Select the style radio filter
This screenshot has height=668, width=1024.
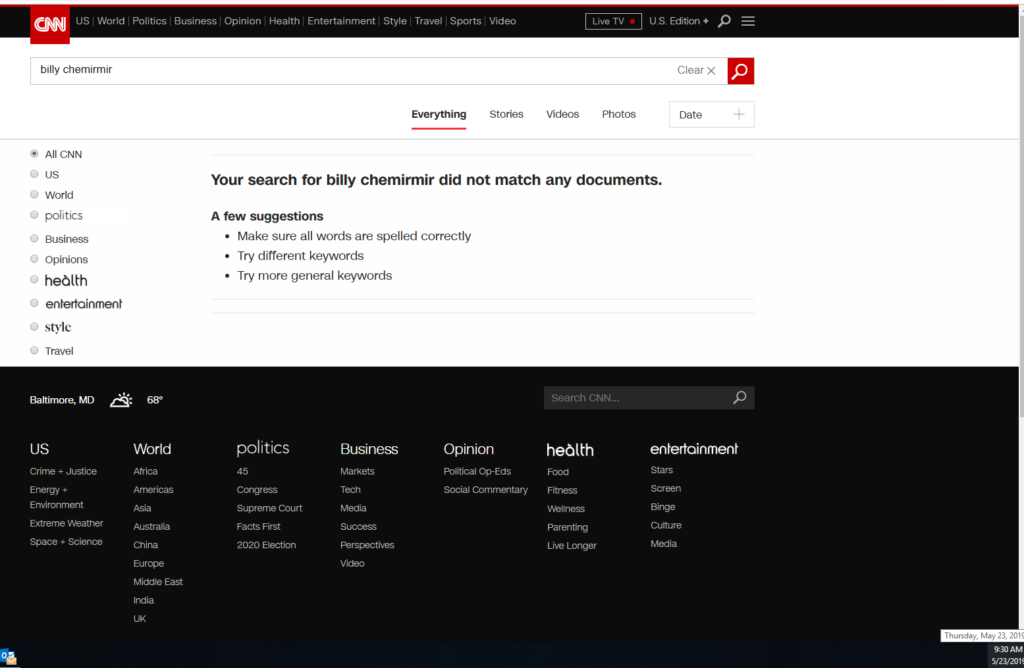click(35, 326)
